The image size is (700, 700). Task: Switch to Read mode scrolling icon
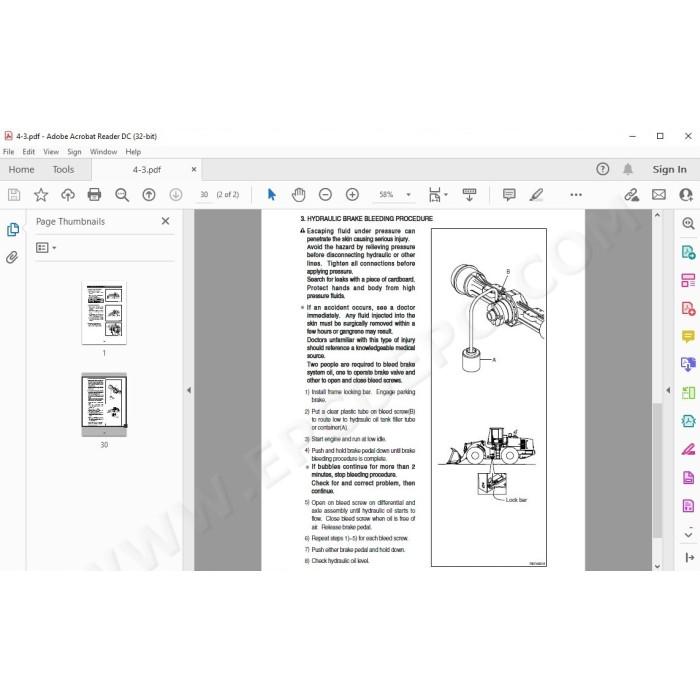pos(469,195)
